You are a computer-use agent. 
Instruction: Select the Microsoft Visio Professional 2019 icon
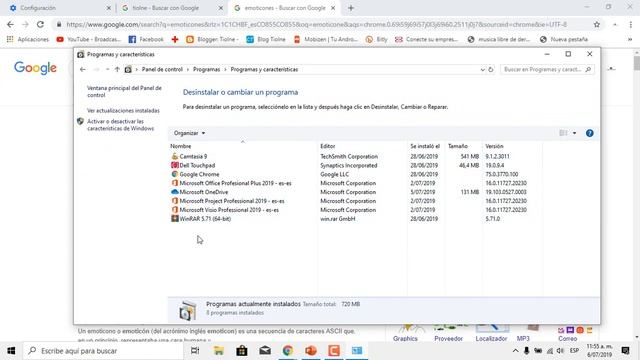point(175,210)
